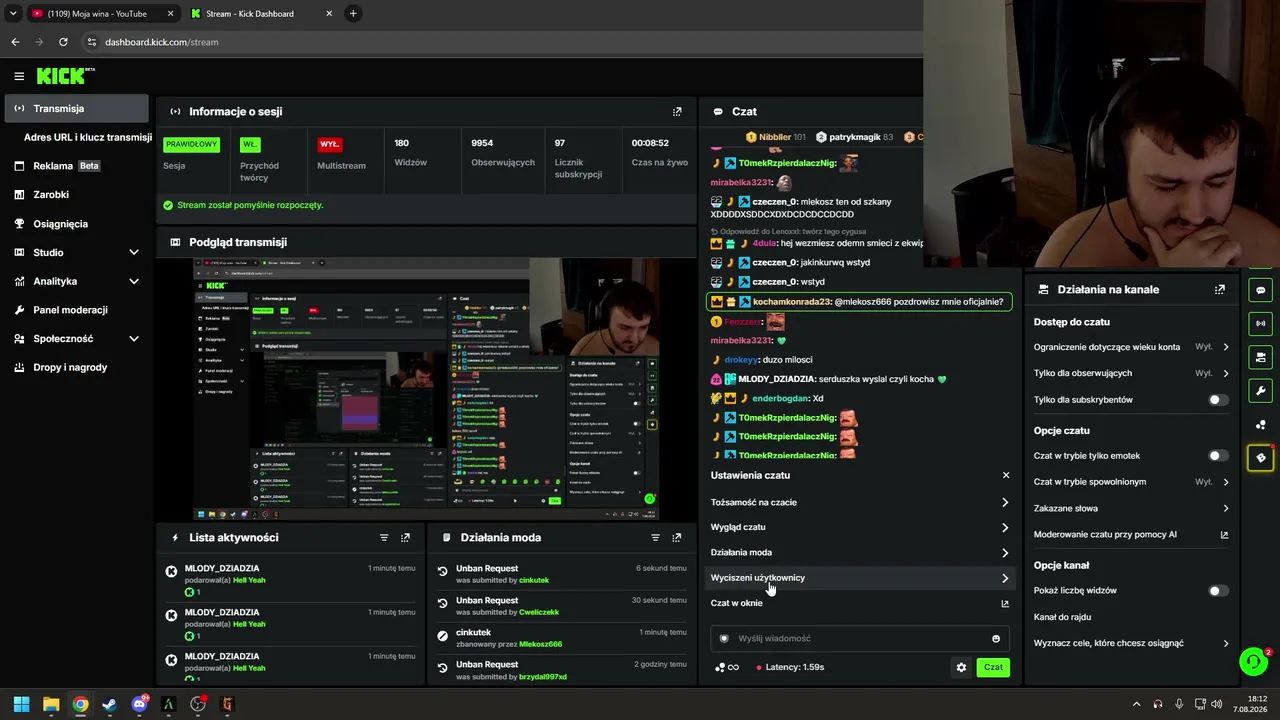Open Działania moda in chat settings menu
This screenshot has width=1280, height=720.
860,552
